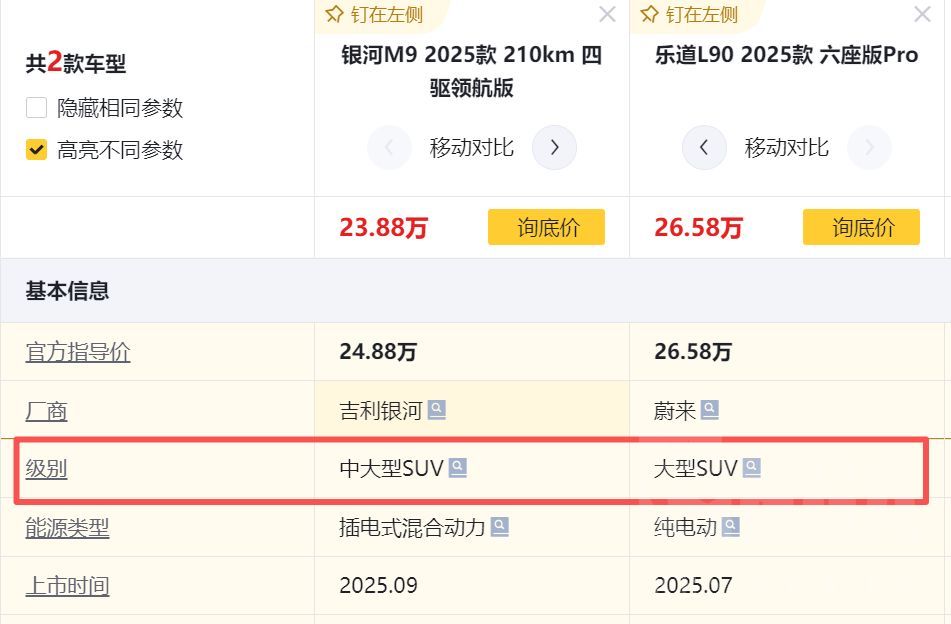The image size is (951, 624).
Task: Click the 23.88万 price text
Action: pyautogui.click(x=383, y=227)
